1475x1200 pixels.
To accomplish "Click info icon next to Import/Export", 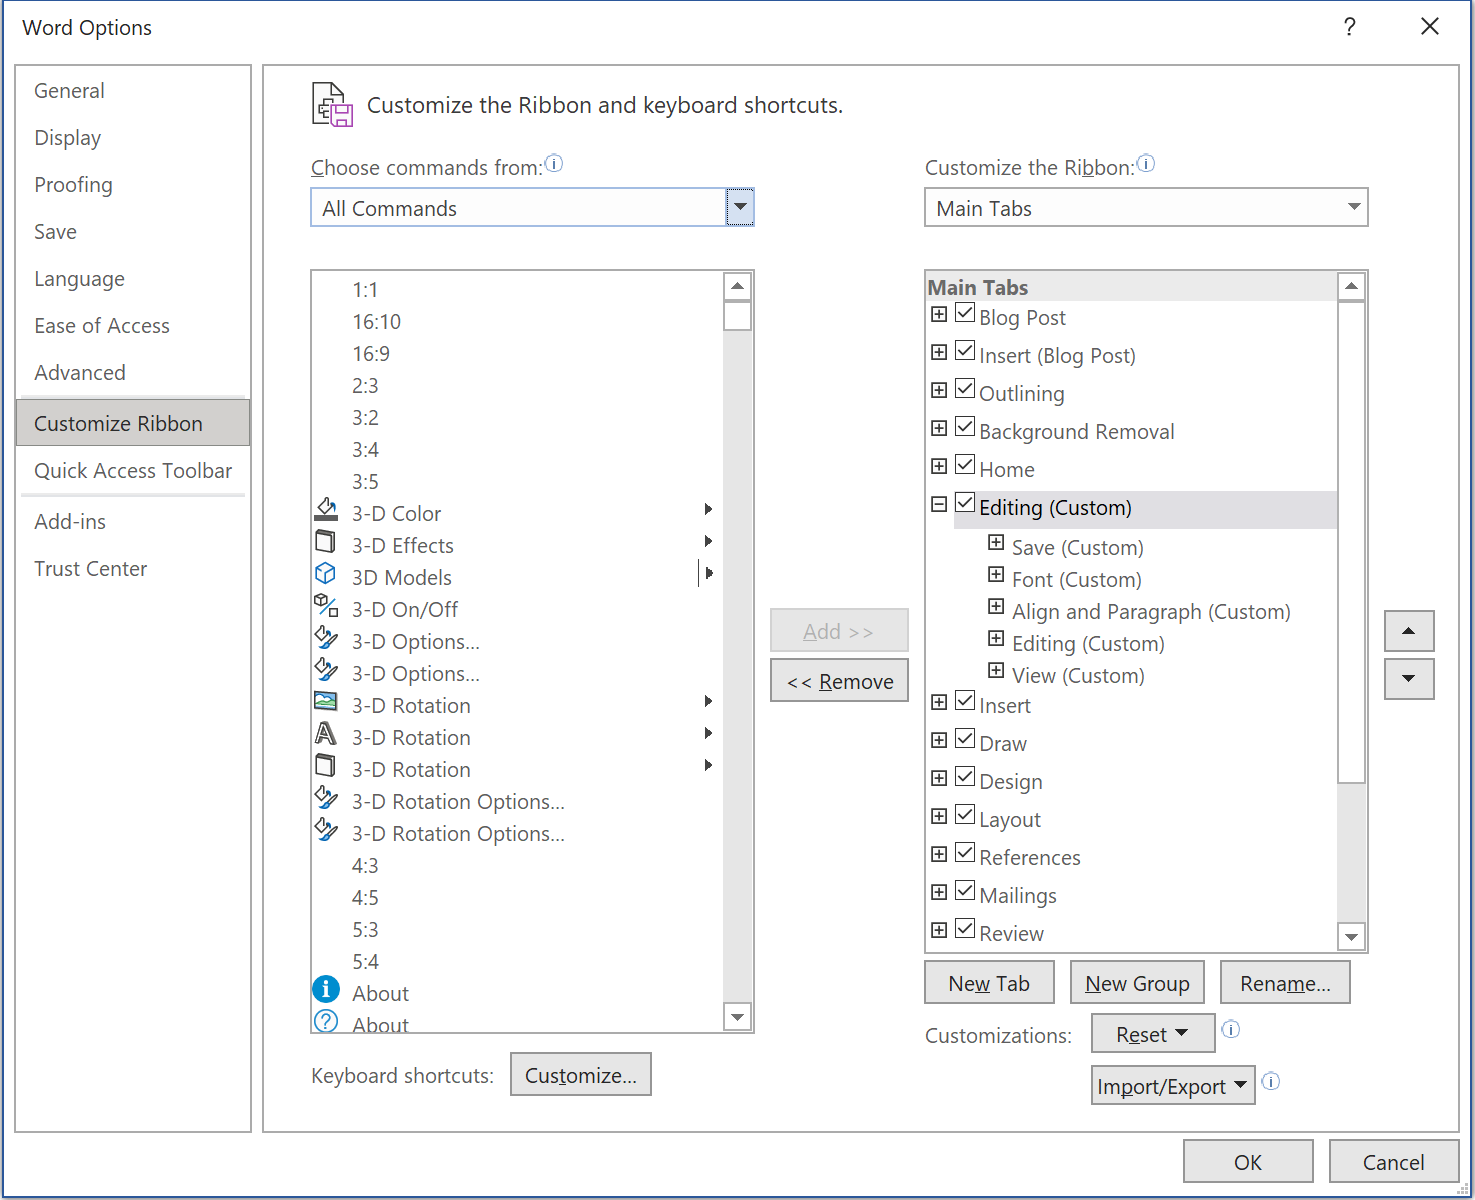I will click(x=1271, y=1081).
